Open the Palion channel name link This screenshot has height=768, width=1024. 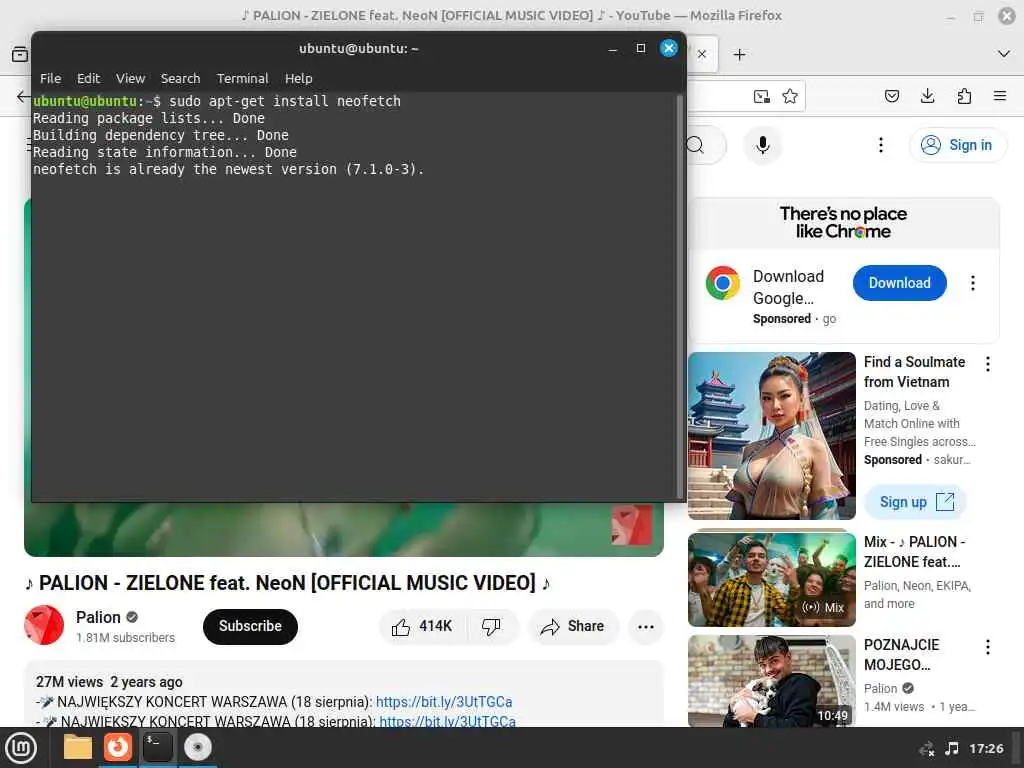point(98,617)
